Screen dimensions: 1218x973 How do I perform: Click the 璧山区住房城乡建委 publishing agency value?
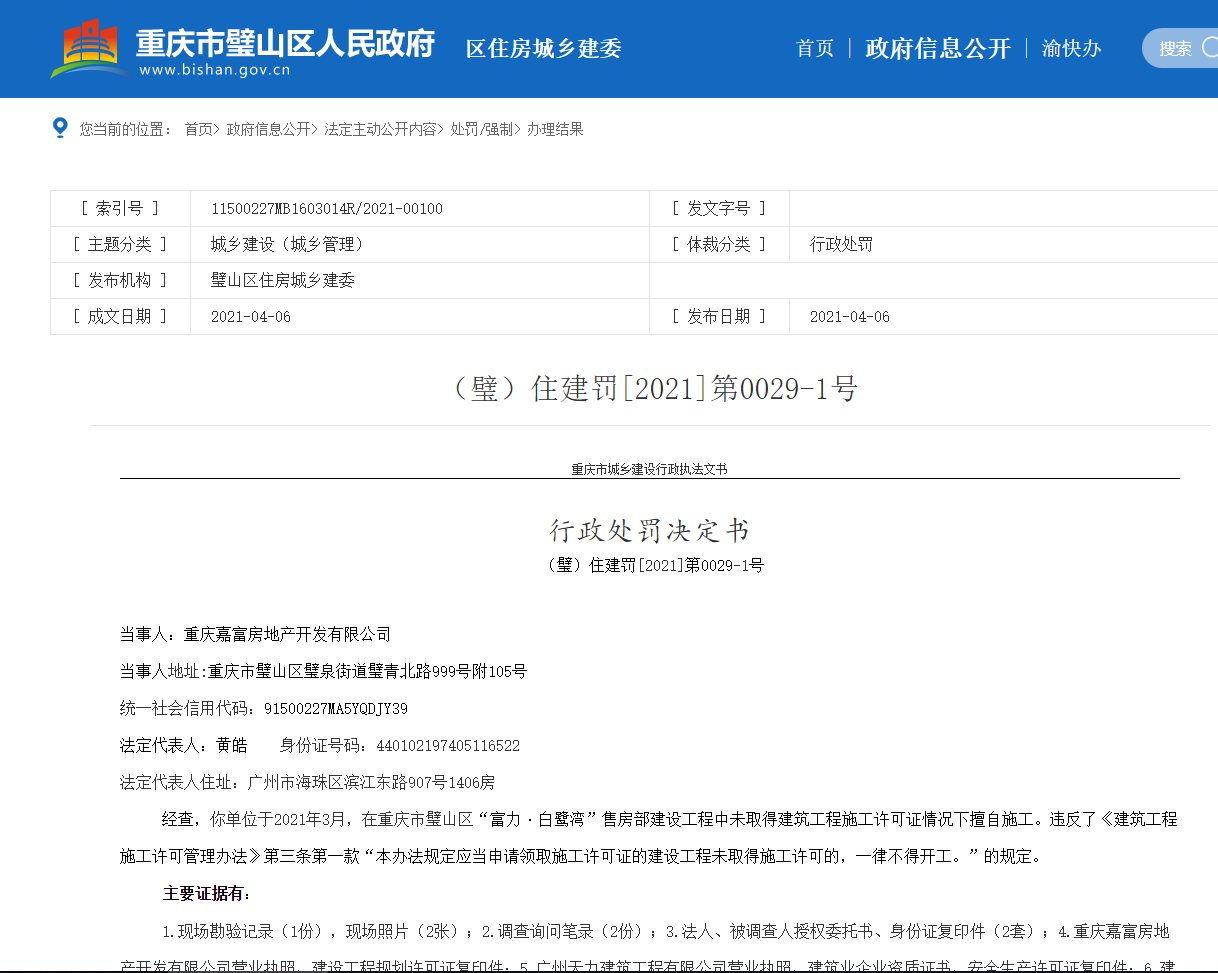[x=282, y=281]
